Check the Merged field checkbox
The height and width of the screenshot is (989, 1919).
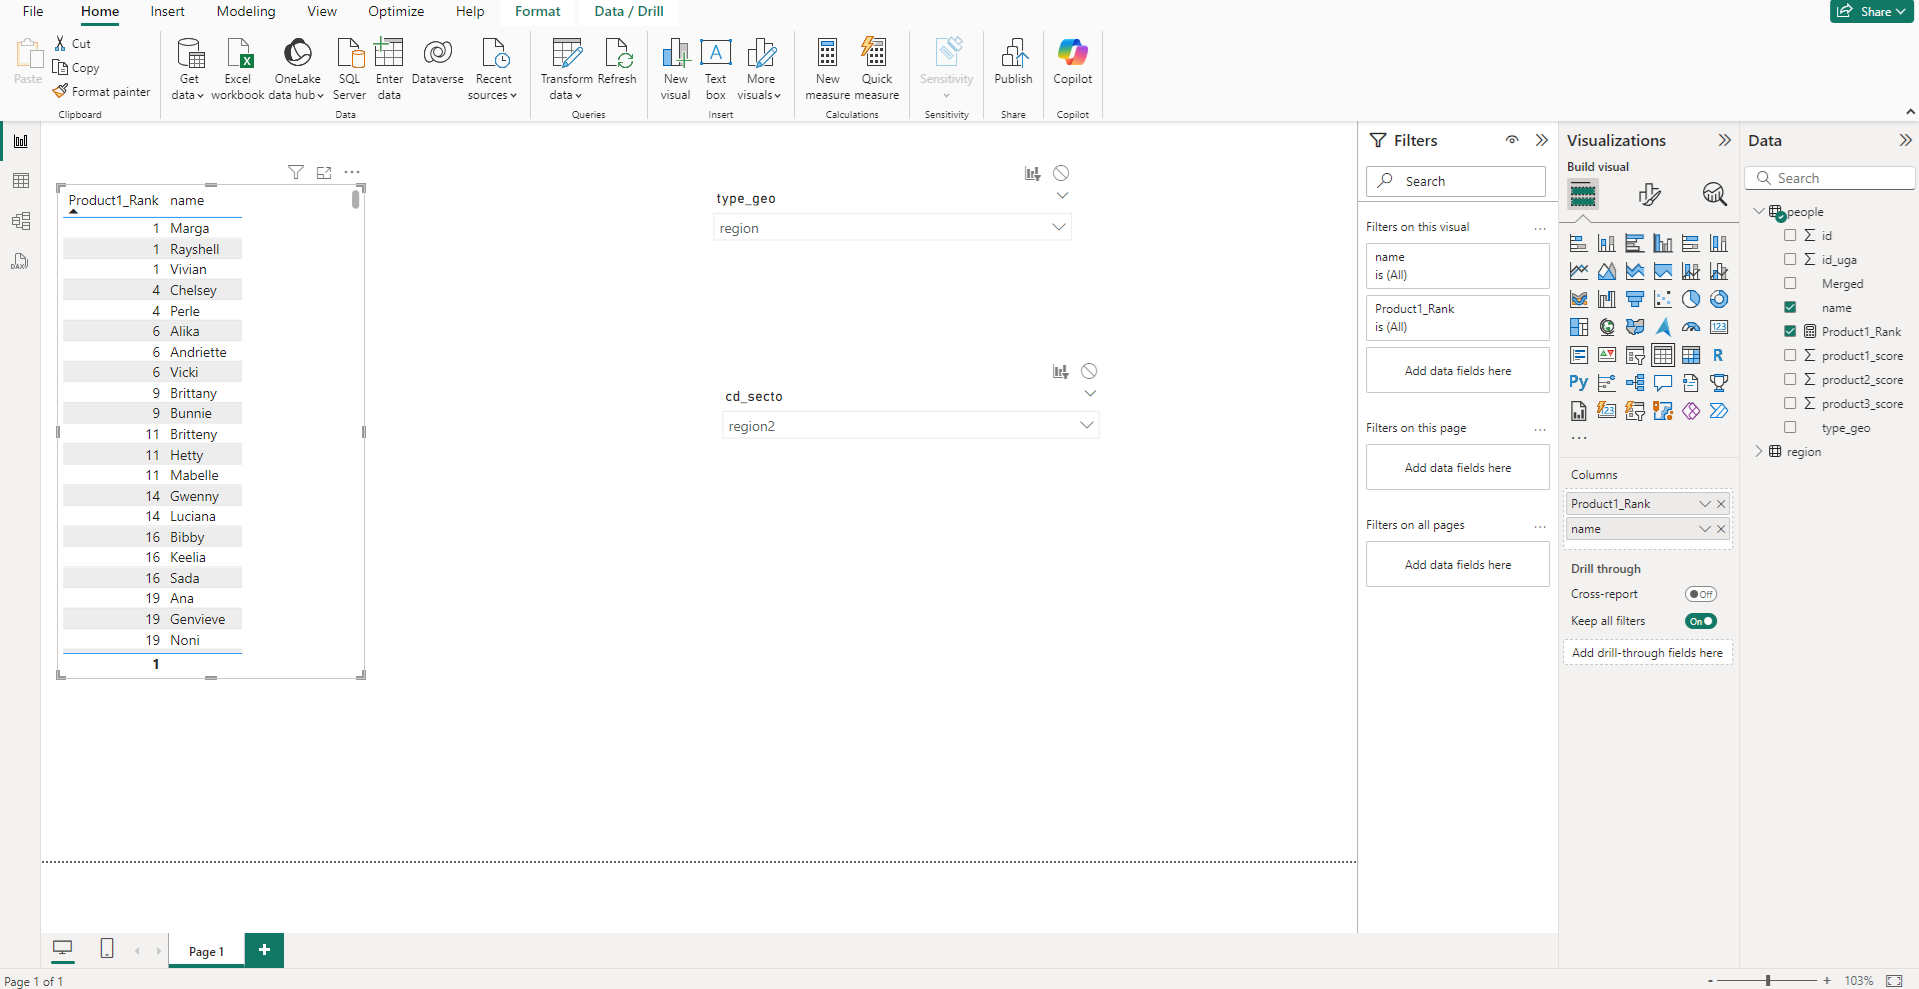point(1790,284)
